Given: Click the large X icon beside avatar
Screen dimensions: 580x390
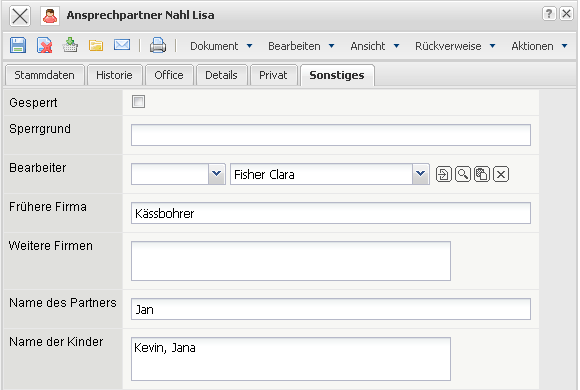Looking at the screenshot, I should [x=20, y=16].
